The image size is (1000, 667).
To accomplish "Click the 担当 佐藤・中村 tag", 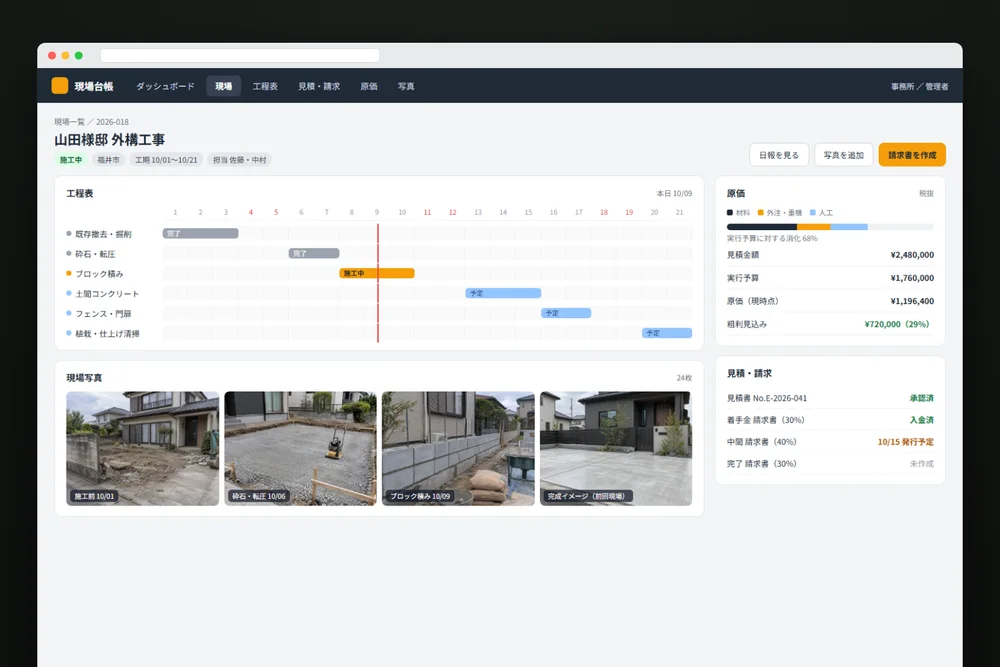I will pos(239,160).
